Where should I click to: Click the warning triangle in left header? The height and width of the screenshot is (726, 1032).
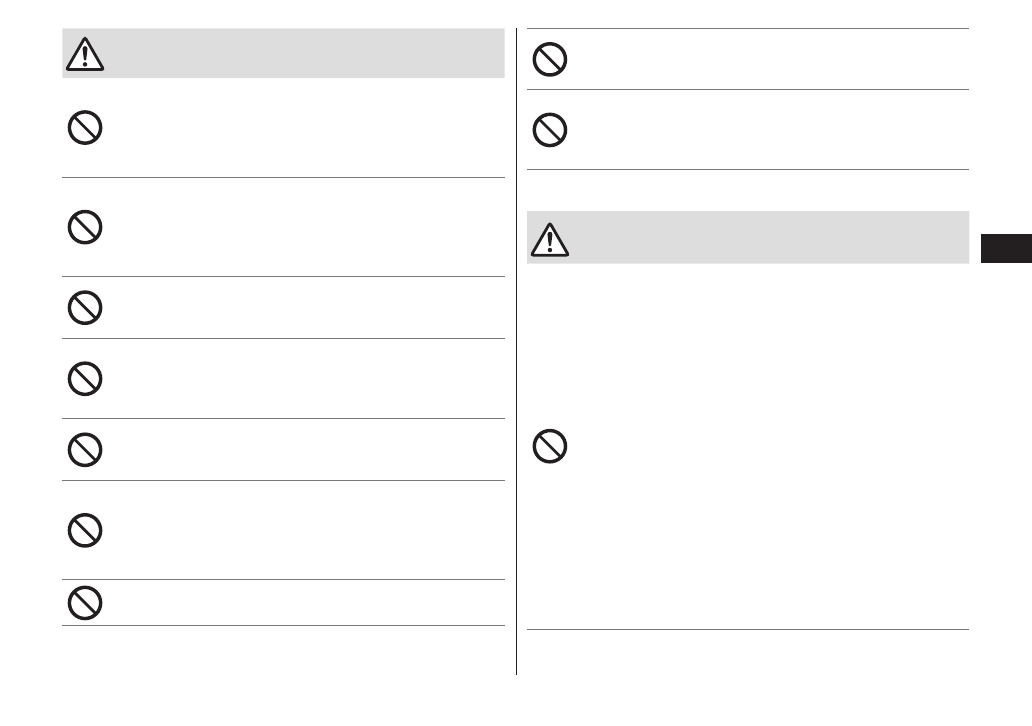coord(86,56)
